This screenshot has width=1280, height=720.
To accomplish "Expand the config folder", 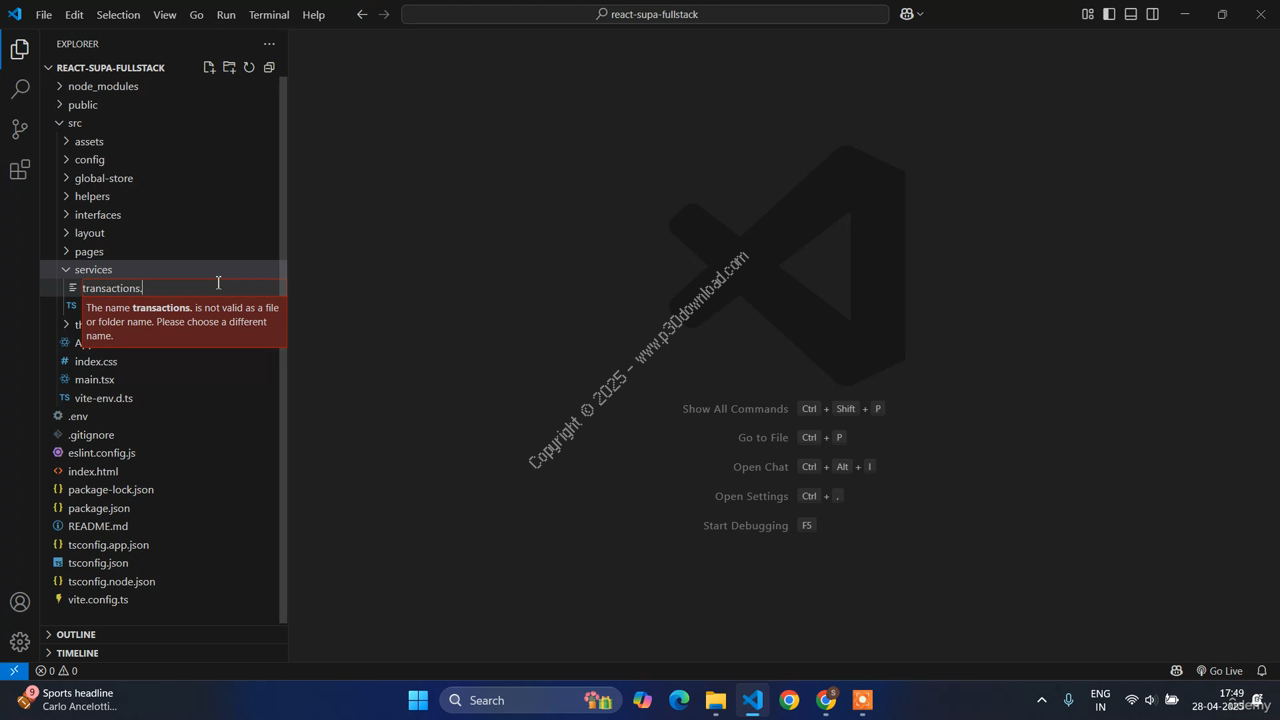I will (x=89, y=160).
